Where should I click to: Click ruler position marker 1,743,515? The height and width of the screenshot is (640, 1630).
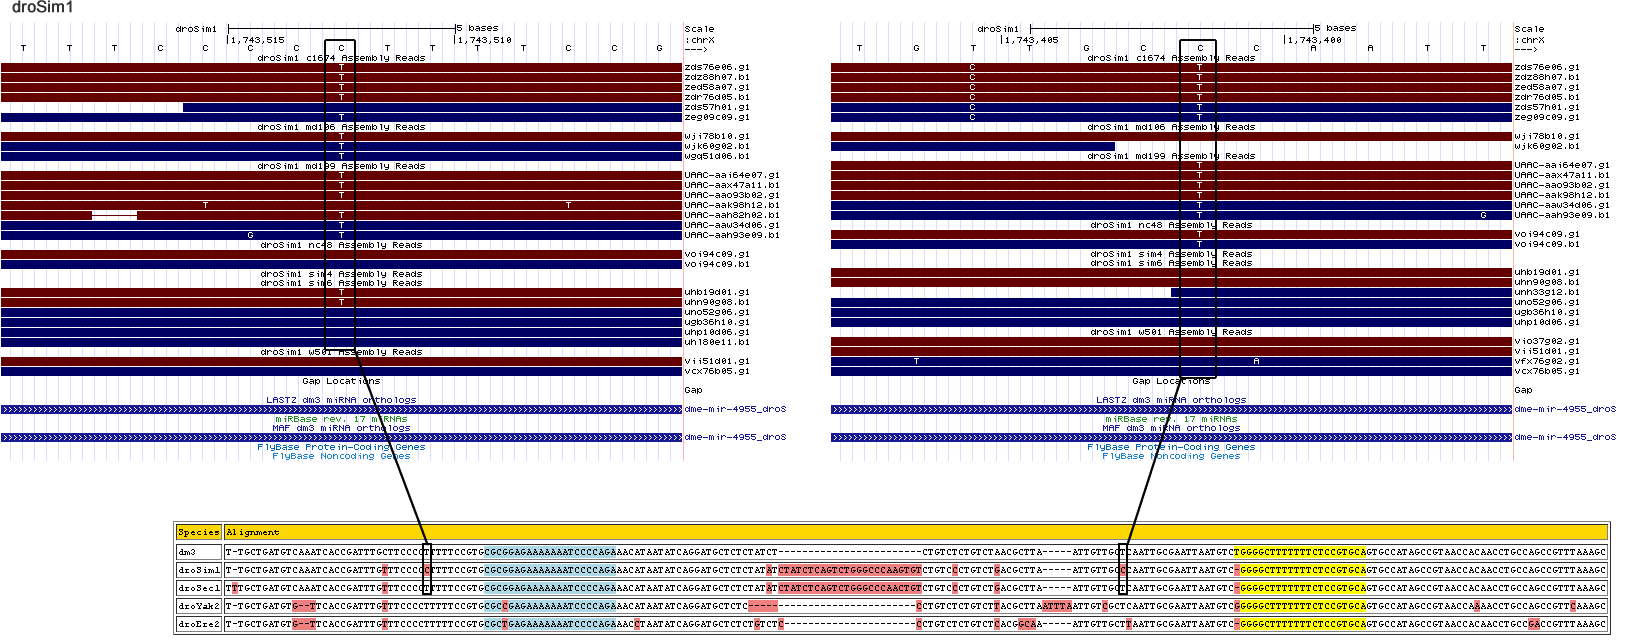258,40
